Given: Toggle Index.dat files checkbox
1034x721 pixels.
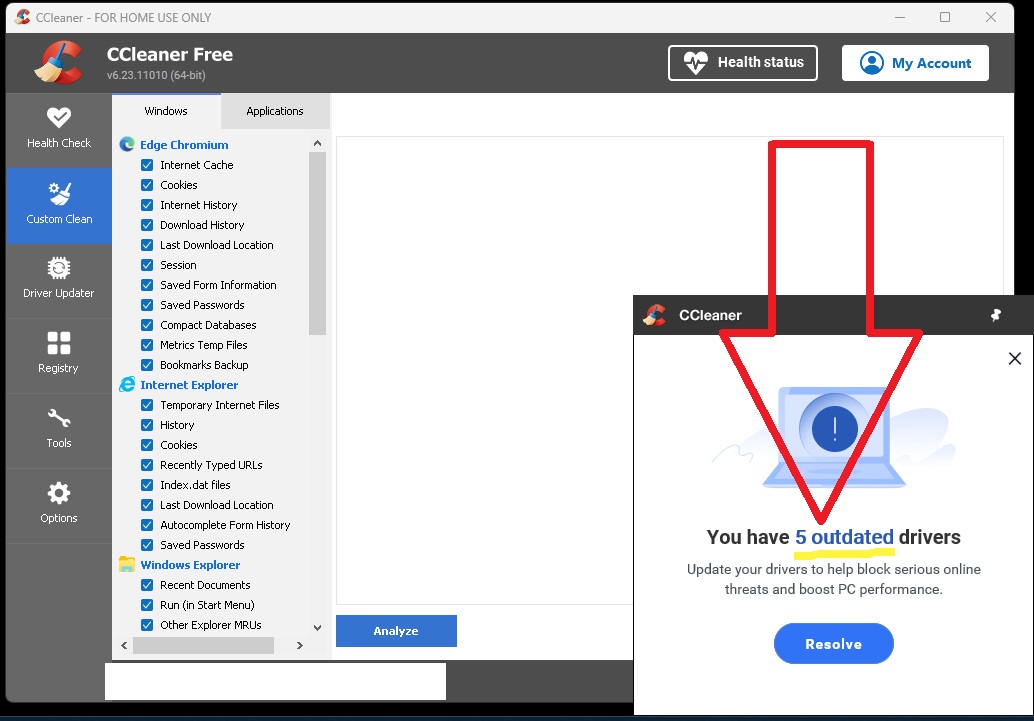Looking at the screenshot, I should (147, 485).
